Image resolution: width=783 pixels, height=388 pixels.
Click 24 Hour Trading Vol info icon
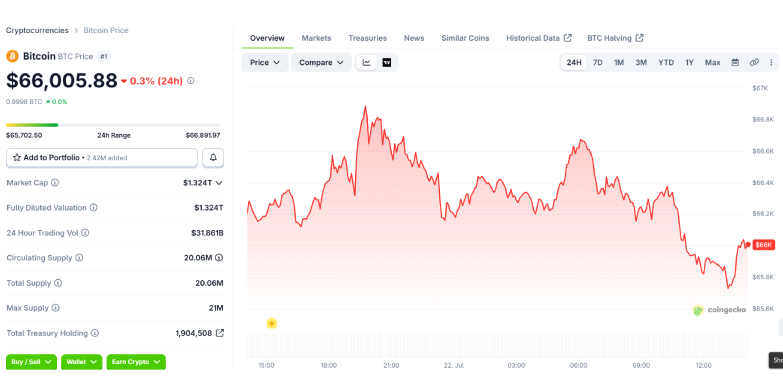(x=85, y=233)
